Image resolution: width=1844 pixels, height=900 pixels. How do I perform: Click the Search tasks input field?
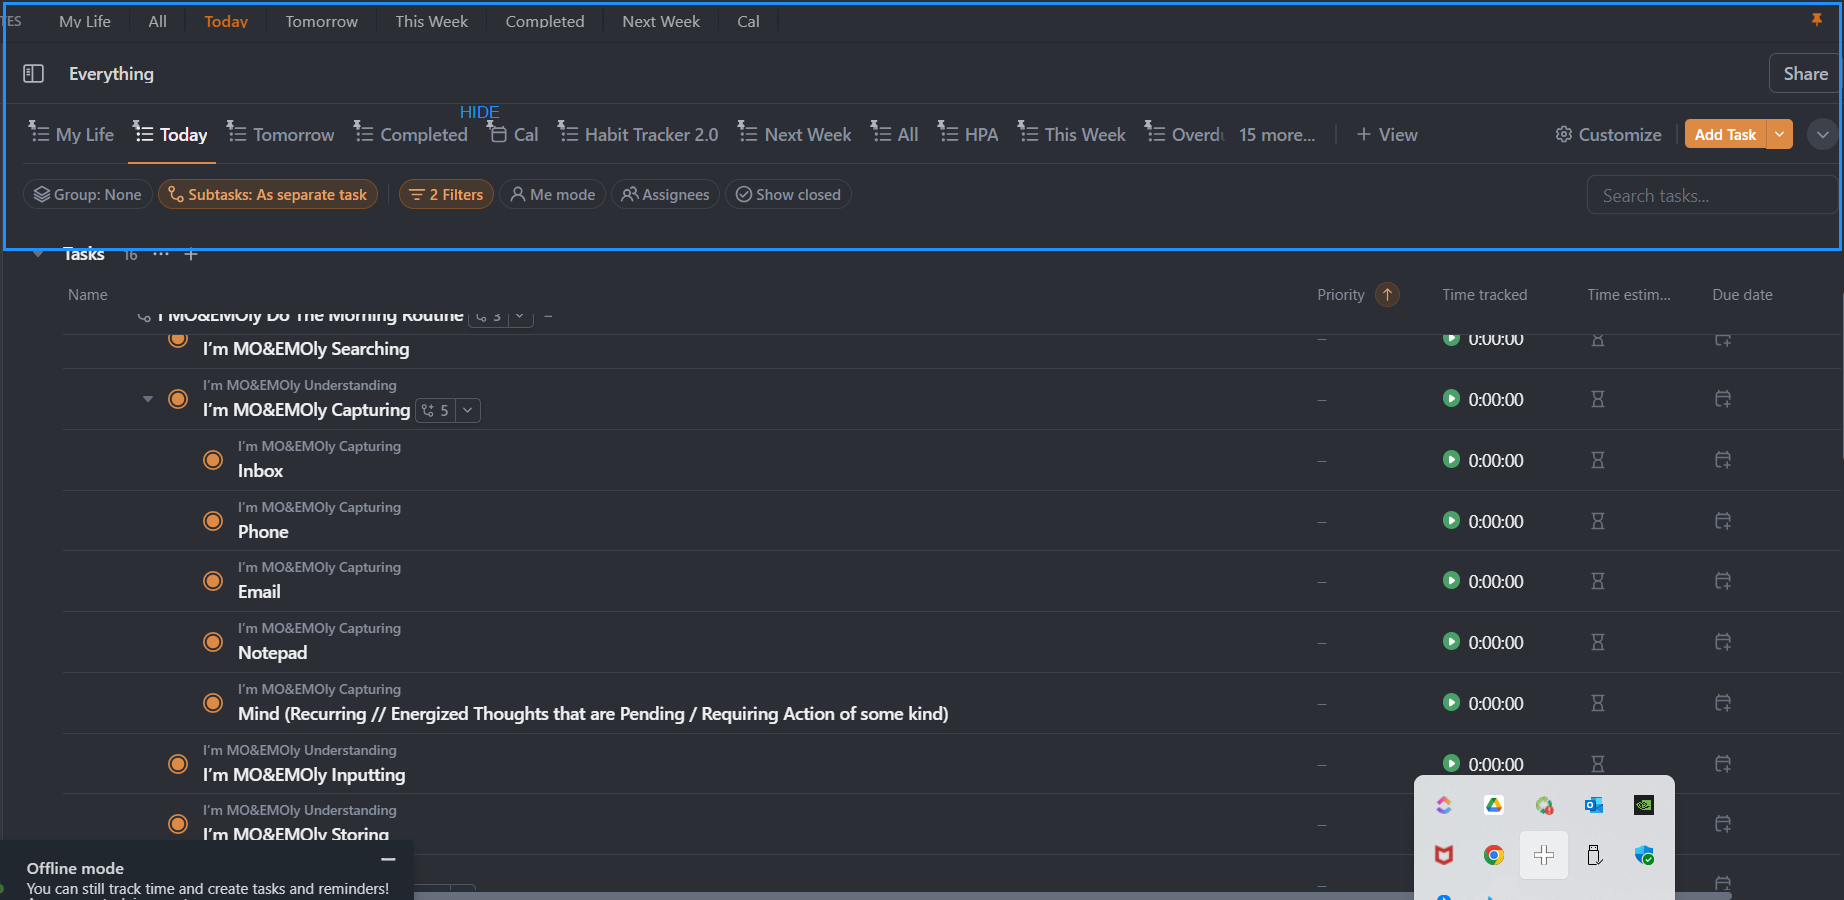coord(1710,195)
